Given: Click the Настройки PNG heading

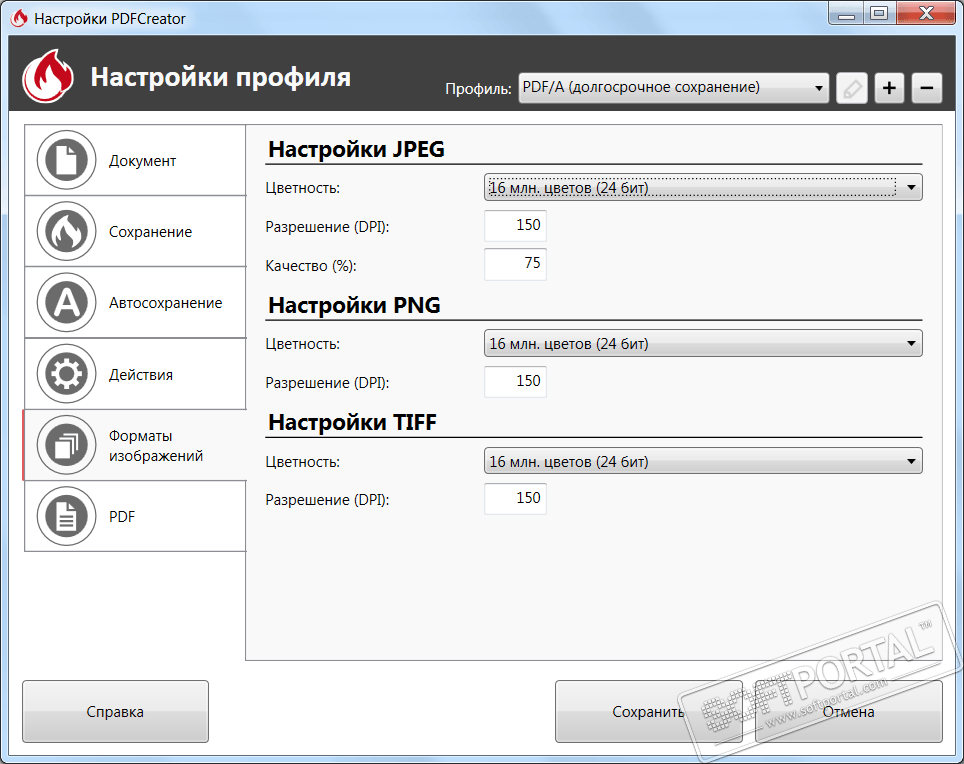Looking at the screenshot, I should point(354,305).
